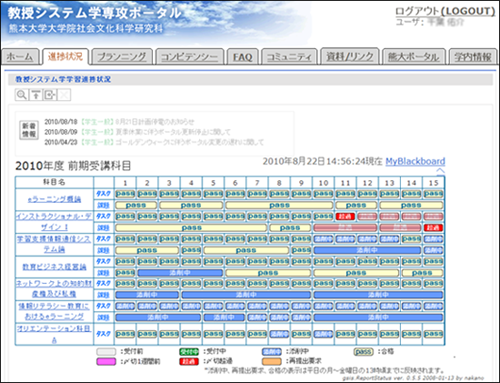Open the コンピテンシー tab
Viewport: 500px width, 383px height.
pyautogui.click(x=189, y=57)
